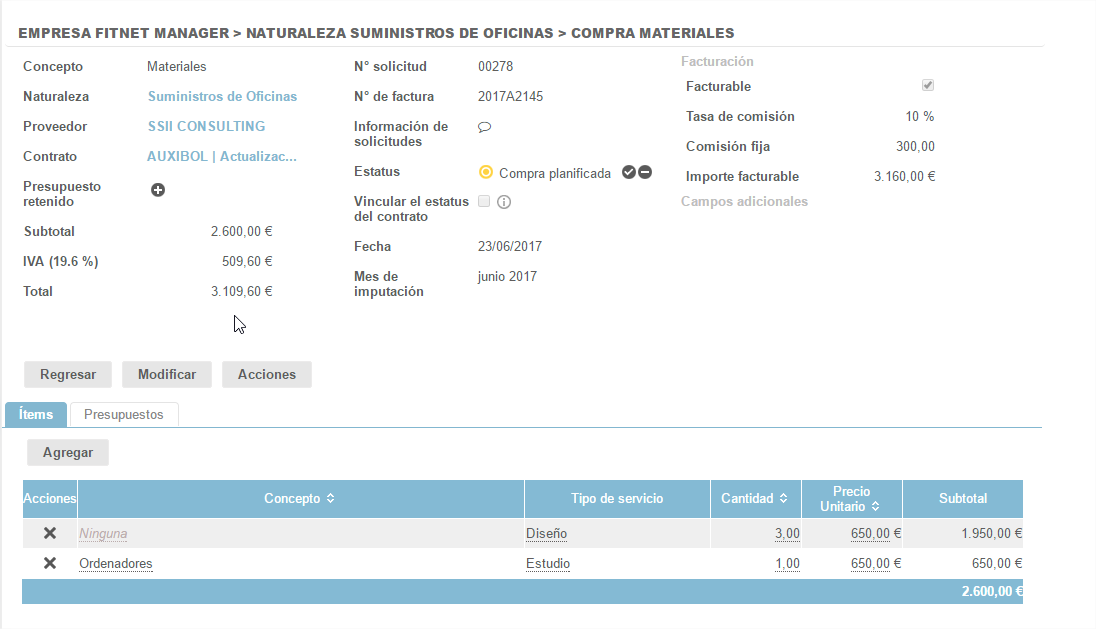Select the Compra planificada status radio indicator
This screenshot has height=629, width=1096.
(486, 172)
